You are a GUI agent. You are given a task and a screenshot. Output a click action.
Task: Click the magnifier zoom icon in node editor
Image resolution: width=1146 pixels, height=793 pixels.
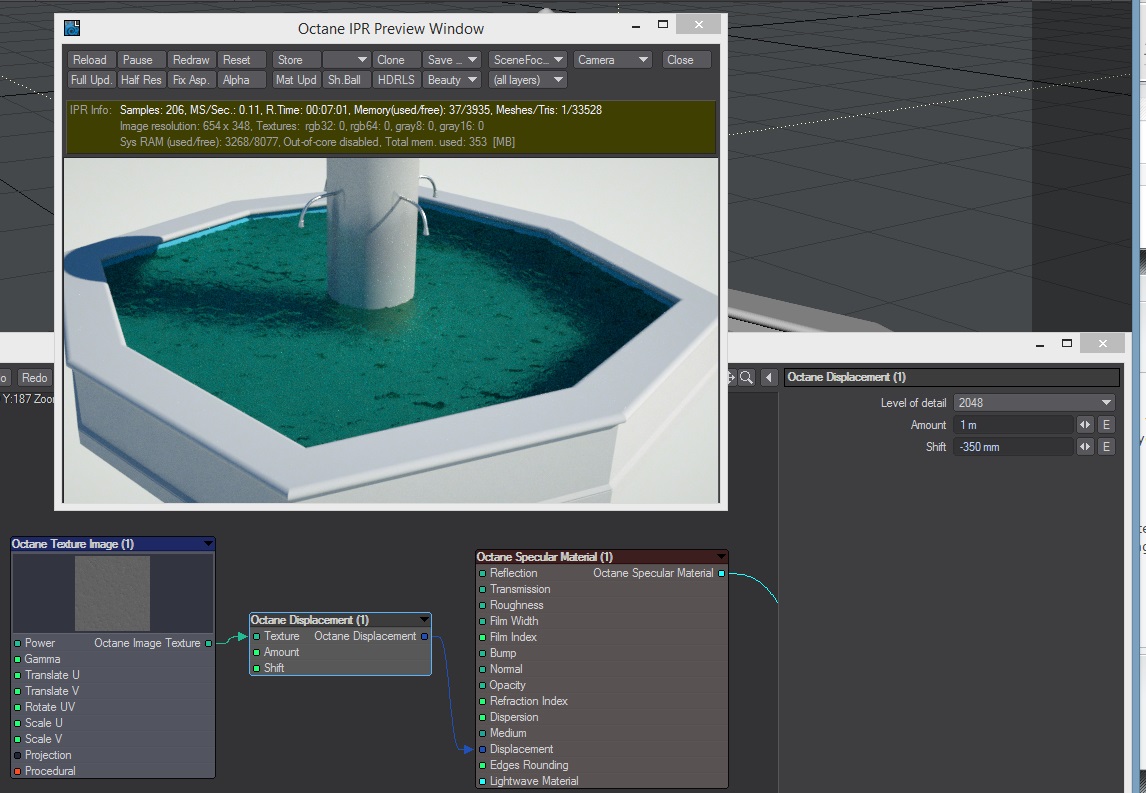(746, 377)
